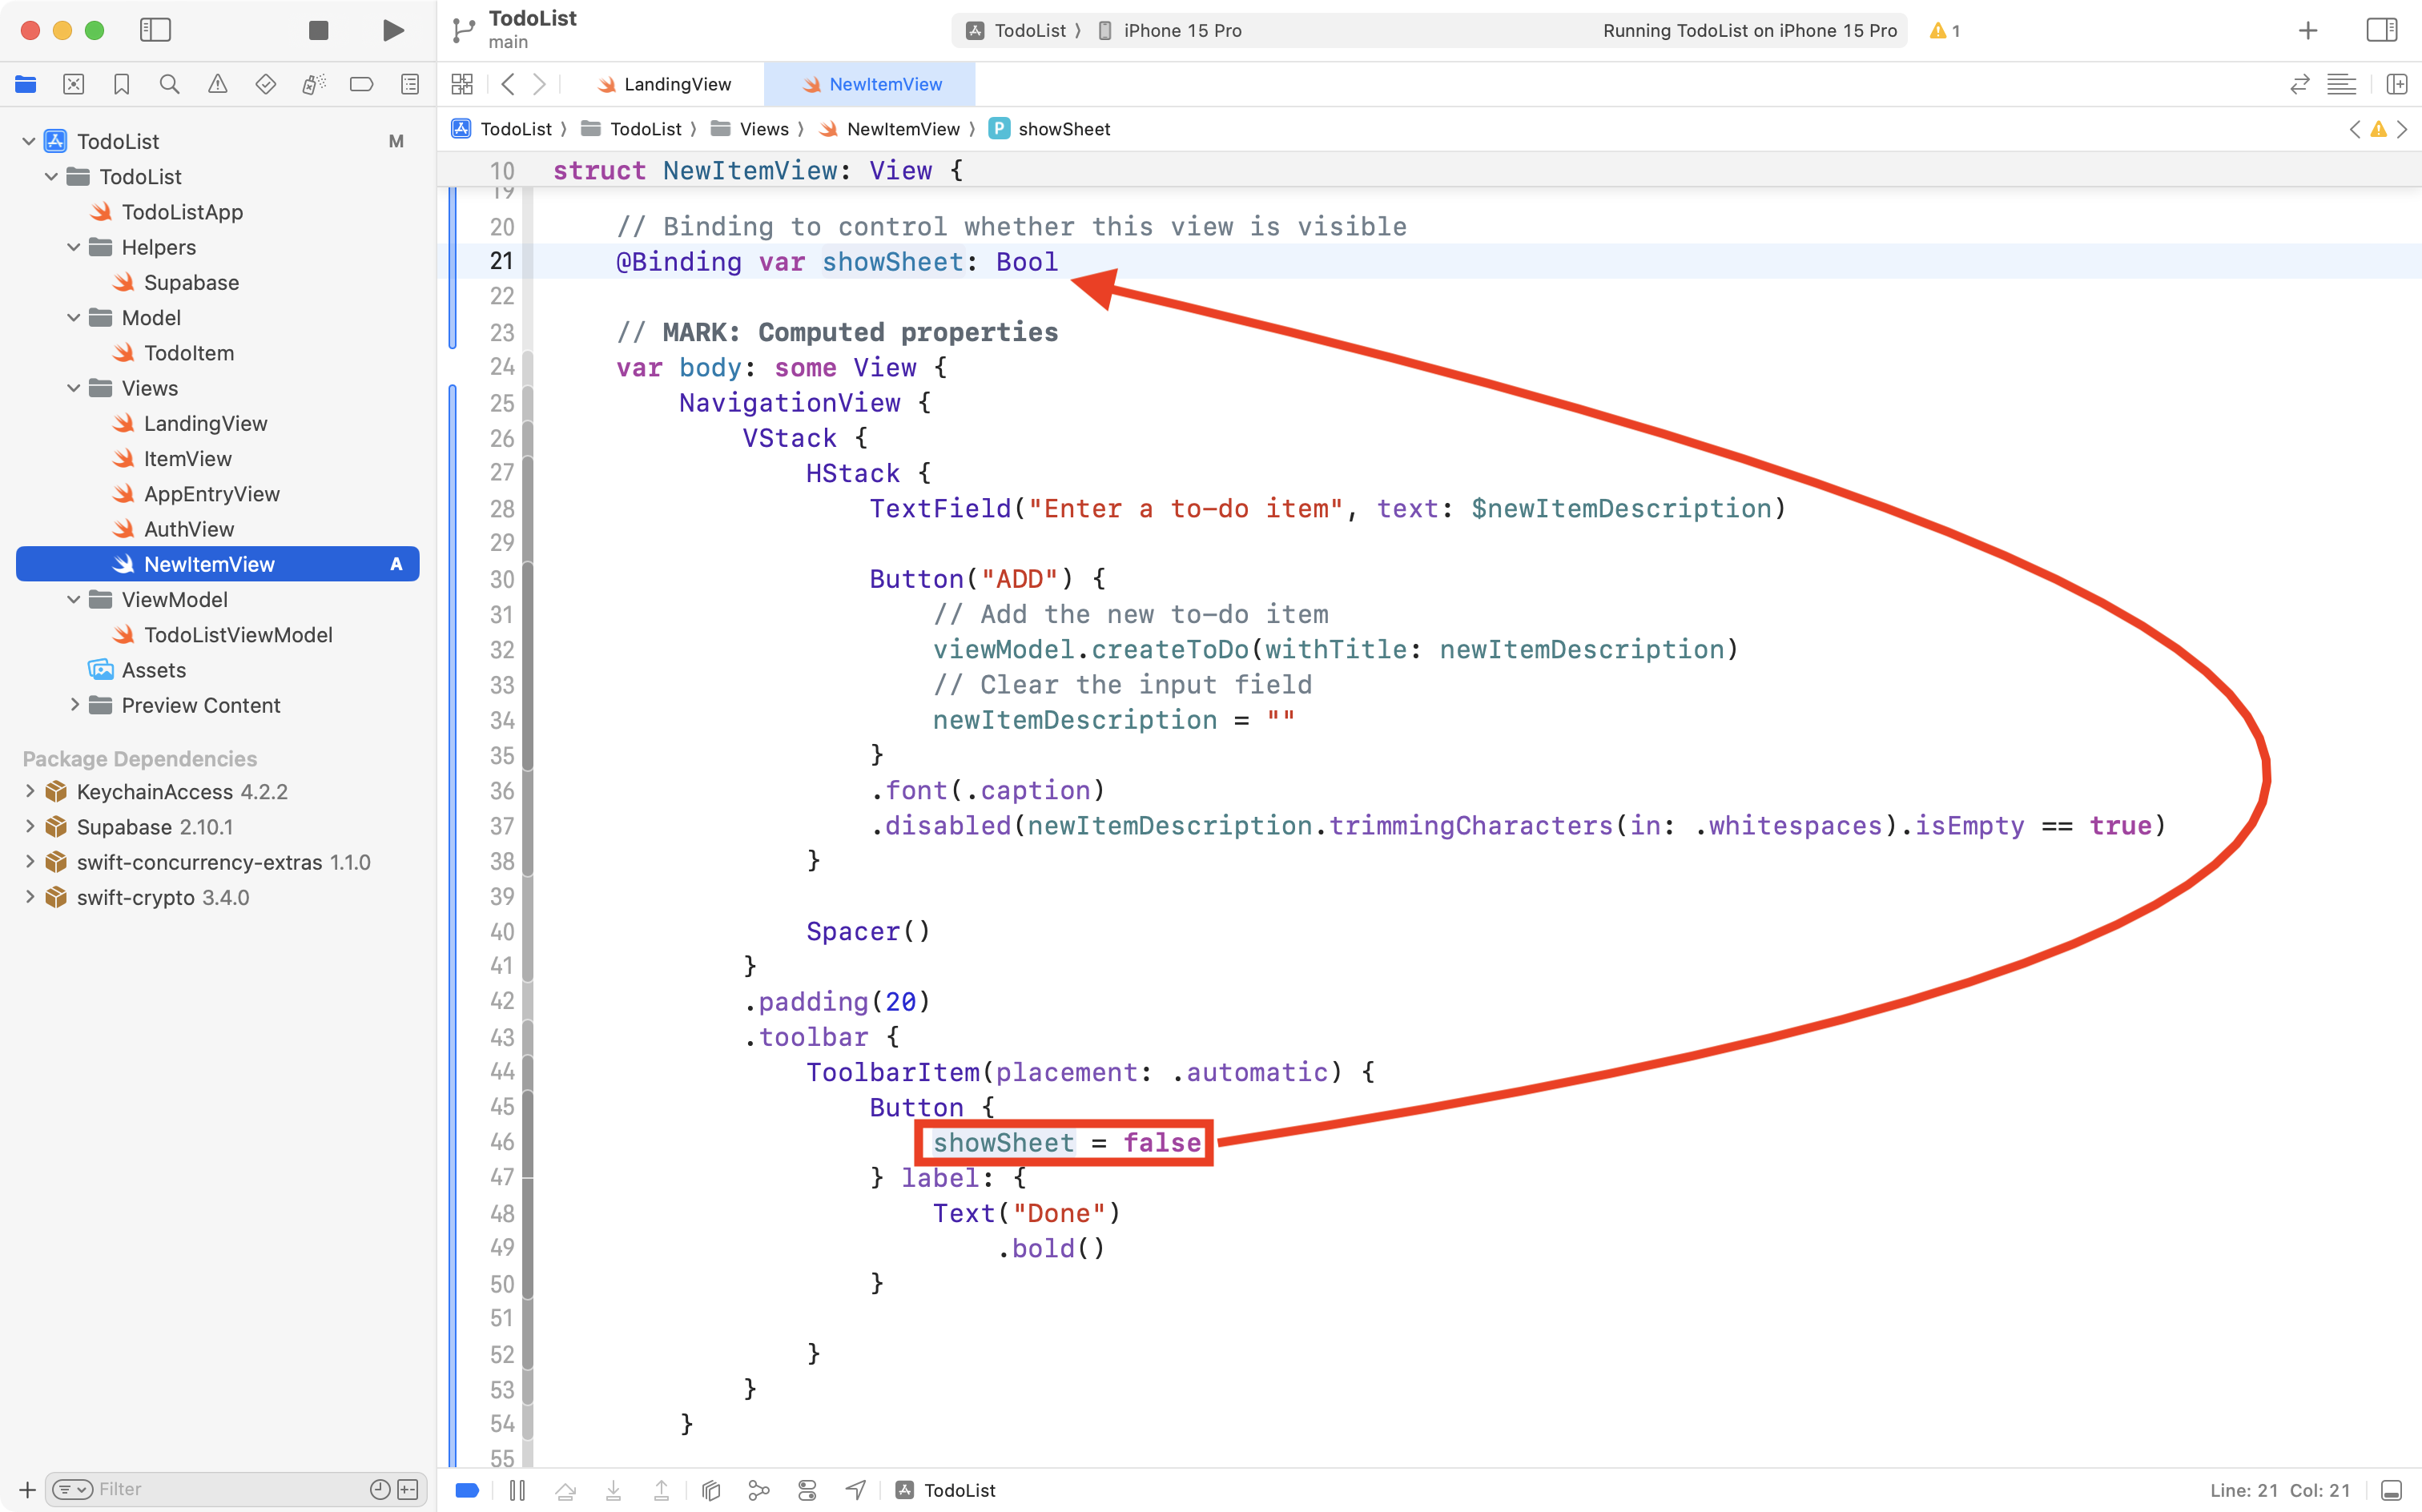Show the right inspector panel
Screen dimensions: 2422x1512
[2381, 30]
